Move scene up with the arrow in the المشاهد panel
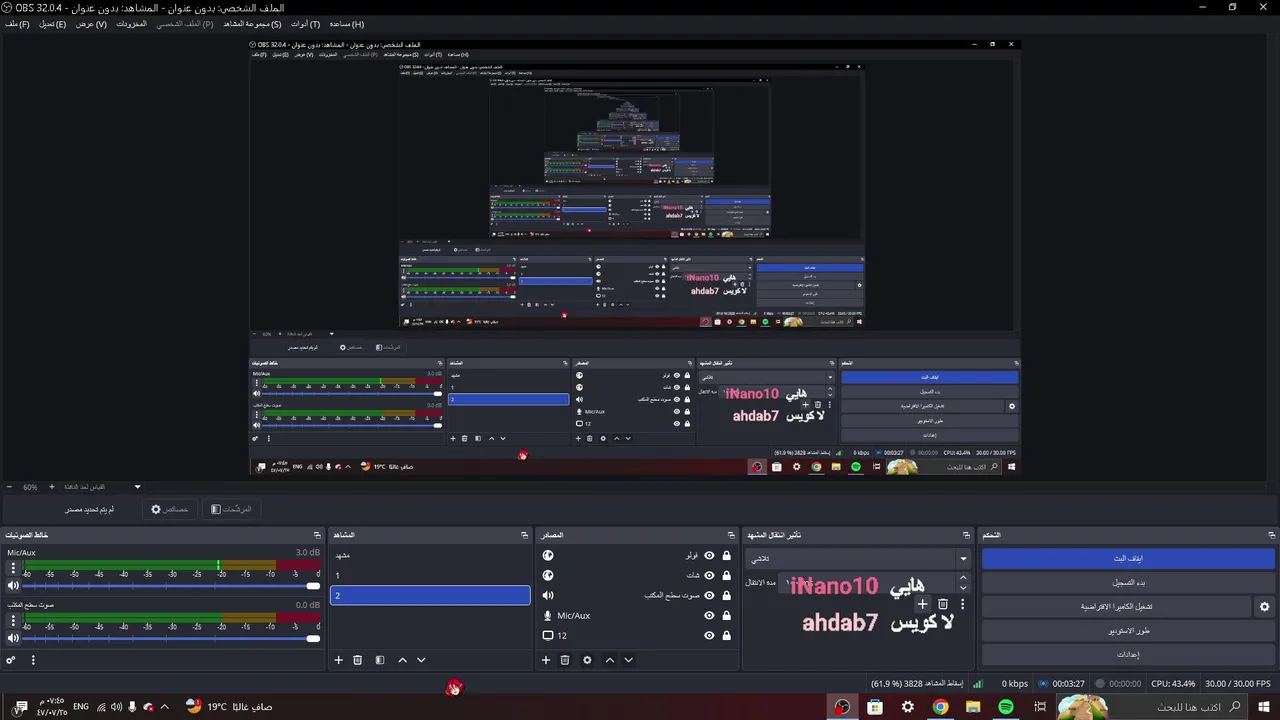Viewport: 1280px width, 720px height. click(x=402, y=660)
